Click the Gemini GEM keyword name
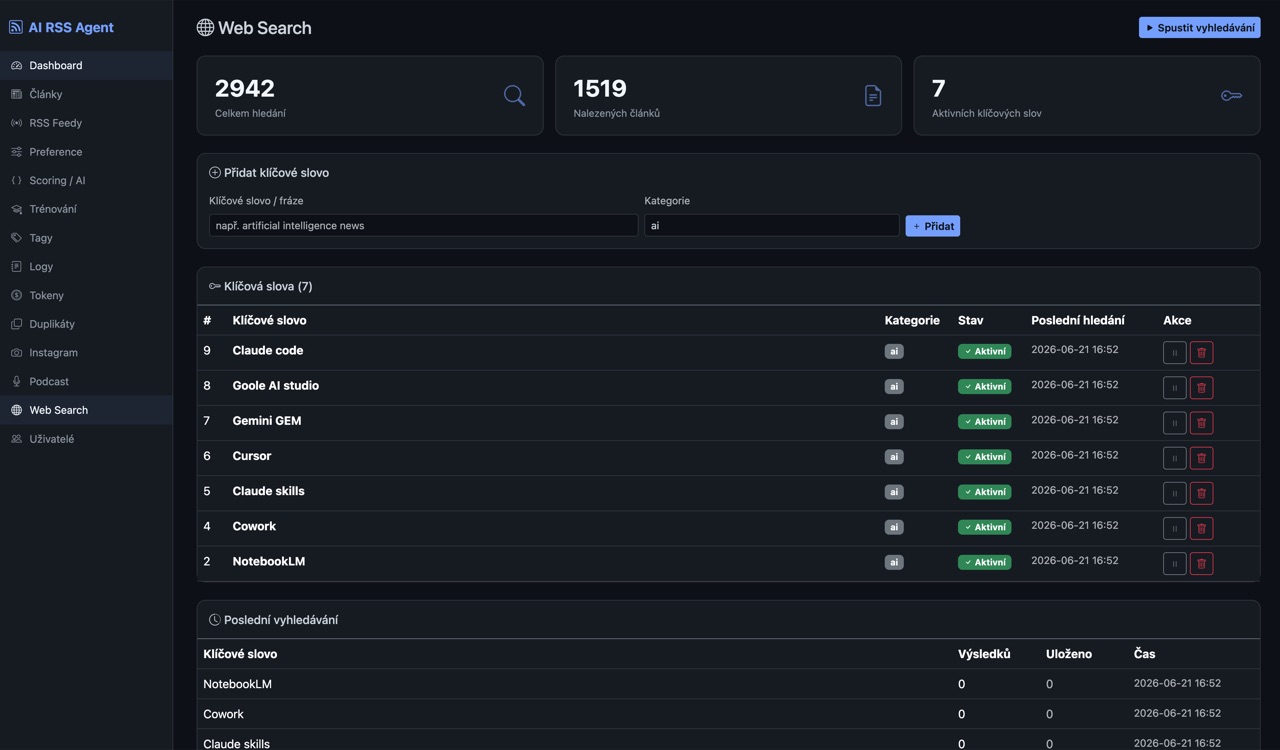This screenshot has width=1280, height=750. [267, 421]
